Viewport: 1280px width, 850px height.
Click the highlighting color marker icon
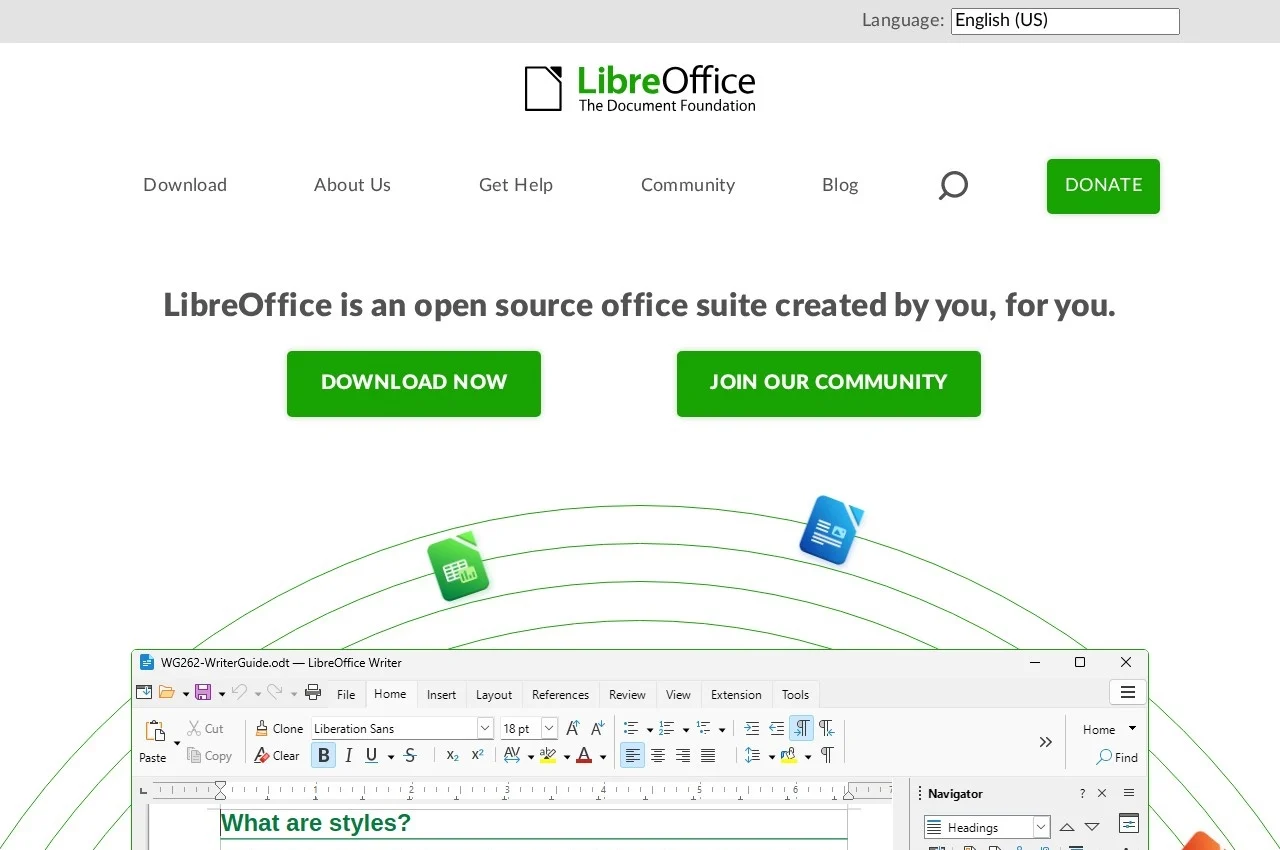pos(547,755)
